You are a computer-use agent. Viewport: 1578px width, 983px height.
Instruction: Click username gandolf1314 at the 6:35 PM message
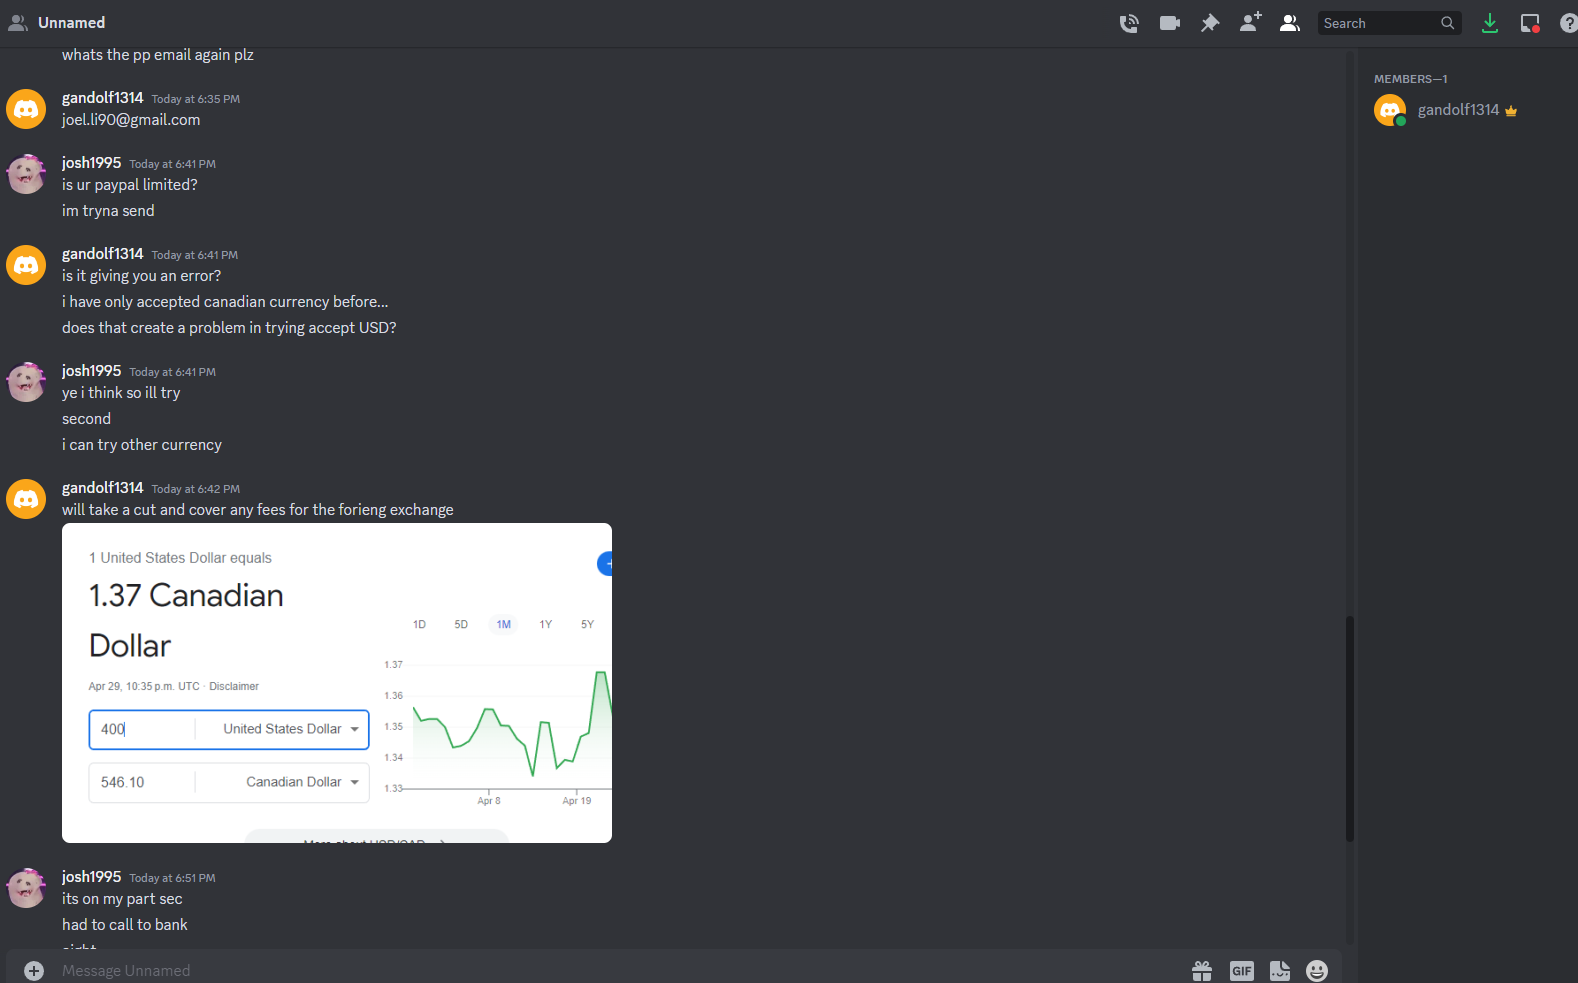[103, 98]
